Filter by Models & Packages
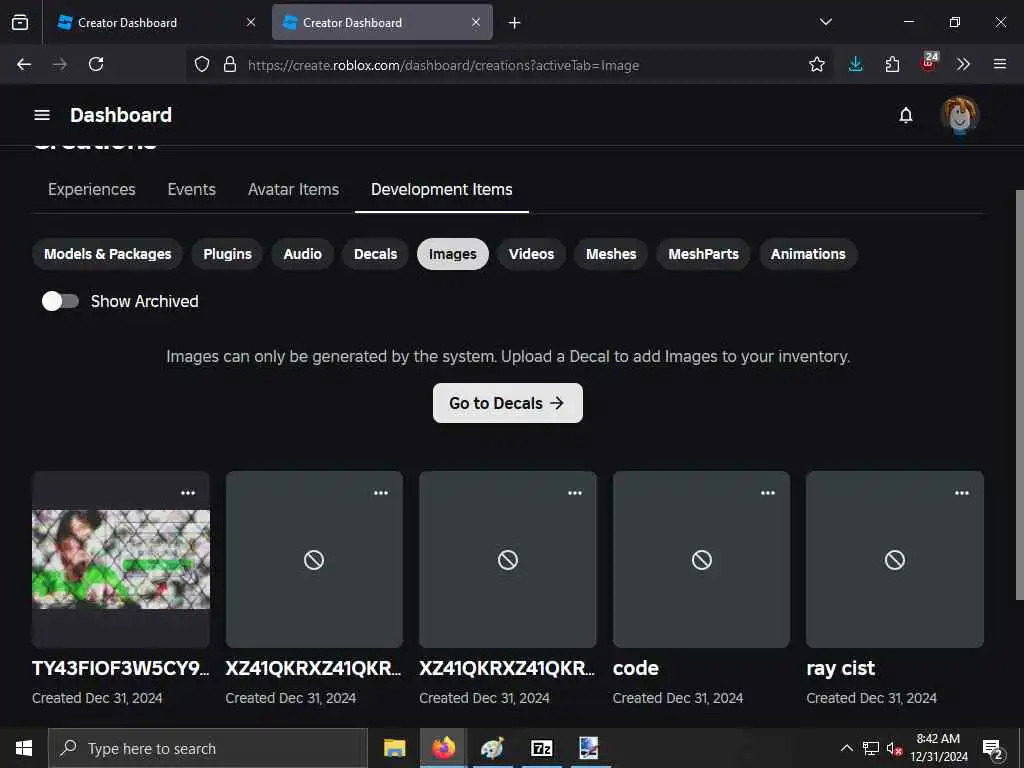 tap(108, 254)
